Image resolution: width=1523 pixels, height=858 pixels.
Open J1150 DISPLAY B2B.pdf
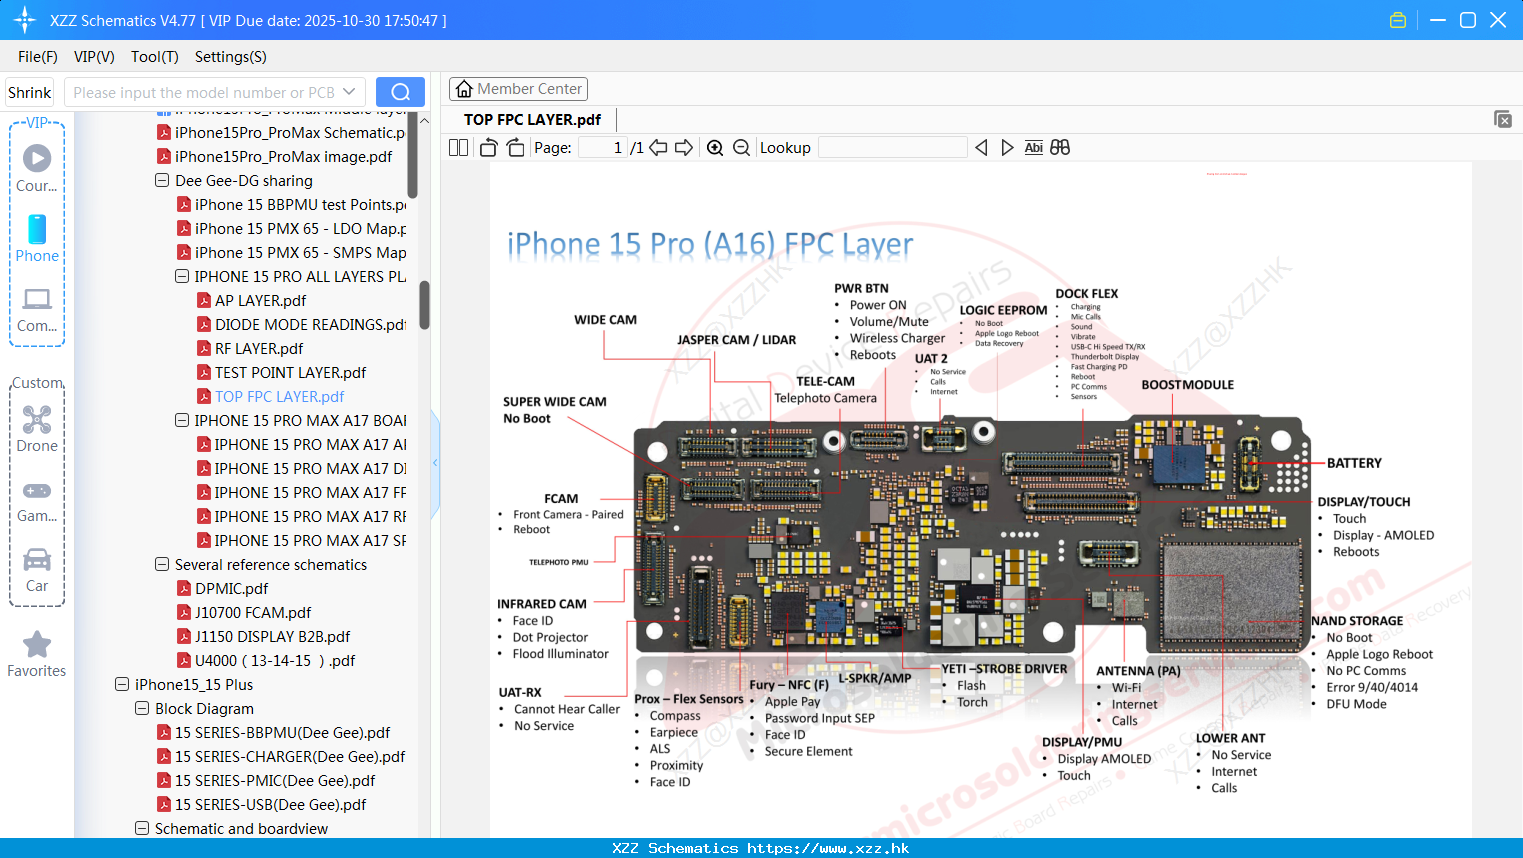pos(272,636)
